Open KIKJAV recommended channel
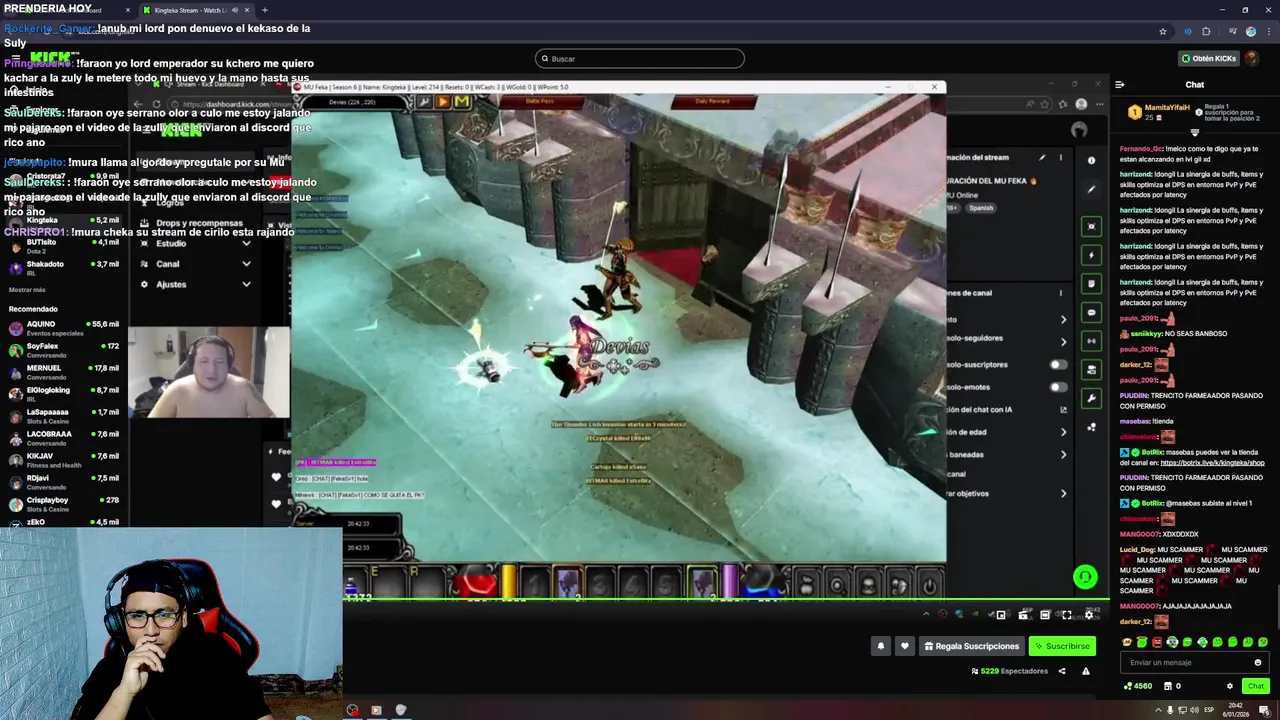The height and width of the screenshot is (720, 1280). click(x=62, y=460)
